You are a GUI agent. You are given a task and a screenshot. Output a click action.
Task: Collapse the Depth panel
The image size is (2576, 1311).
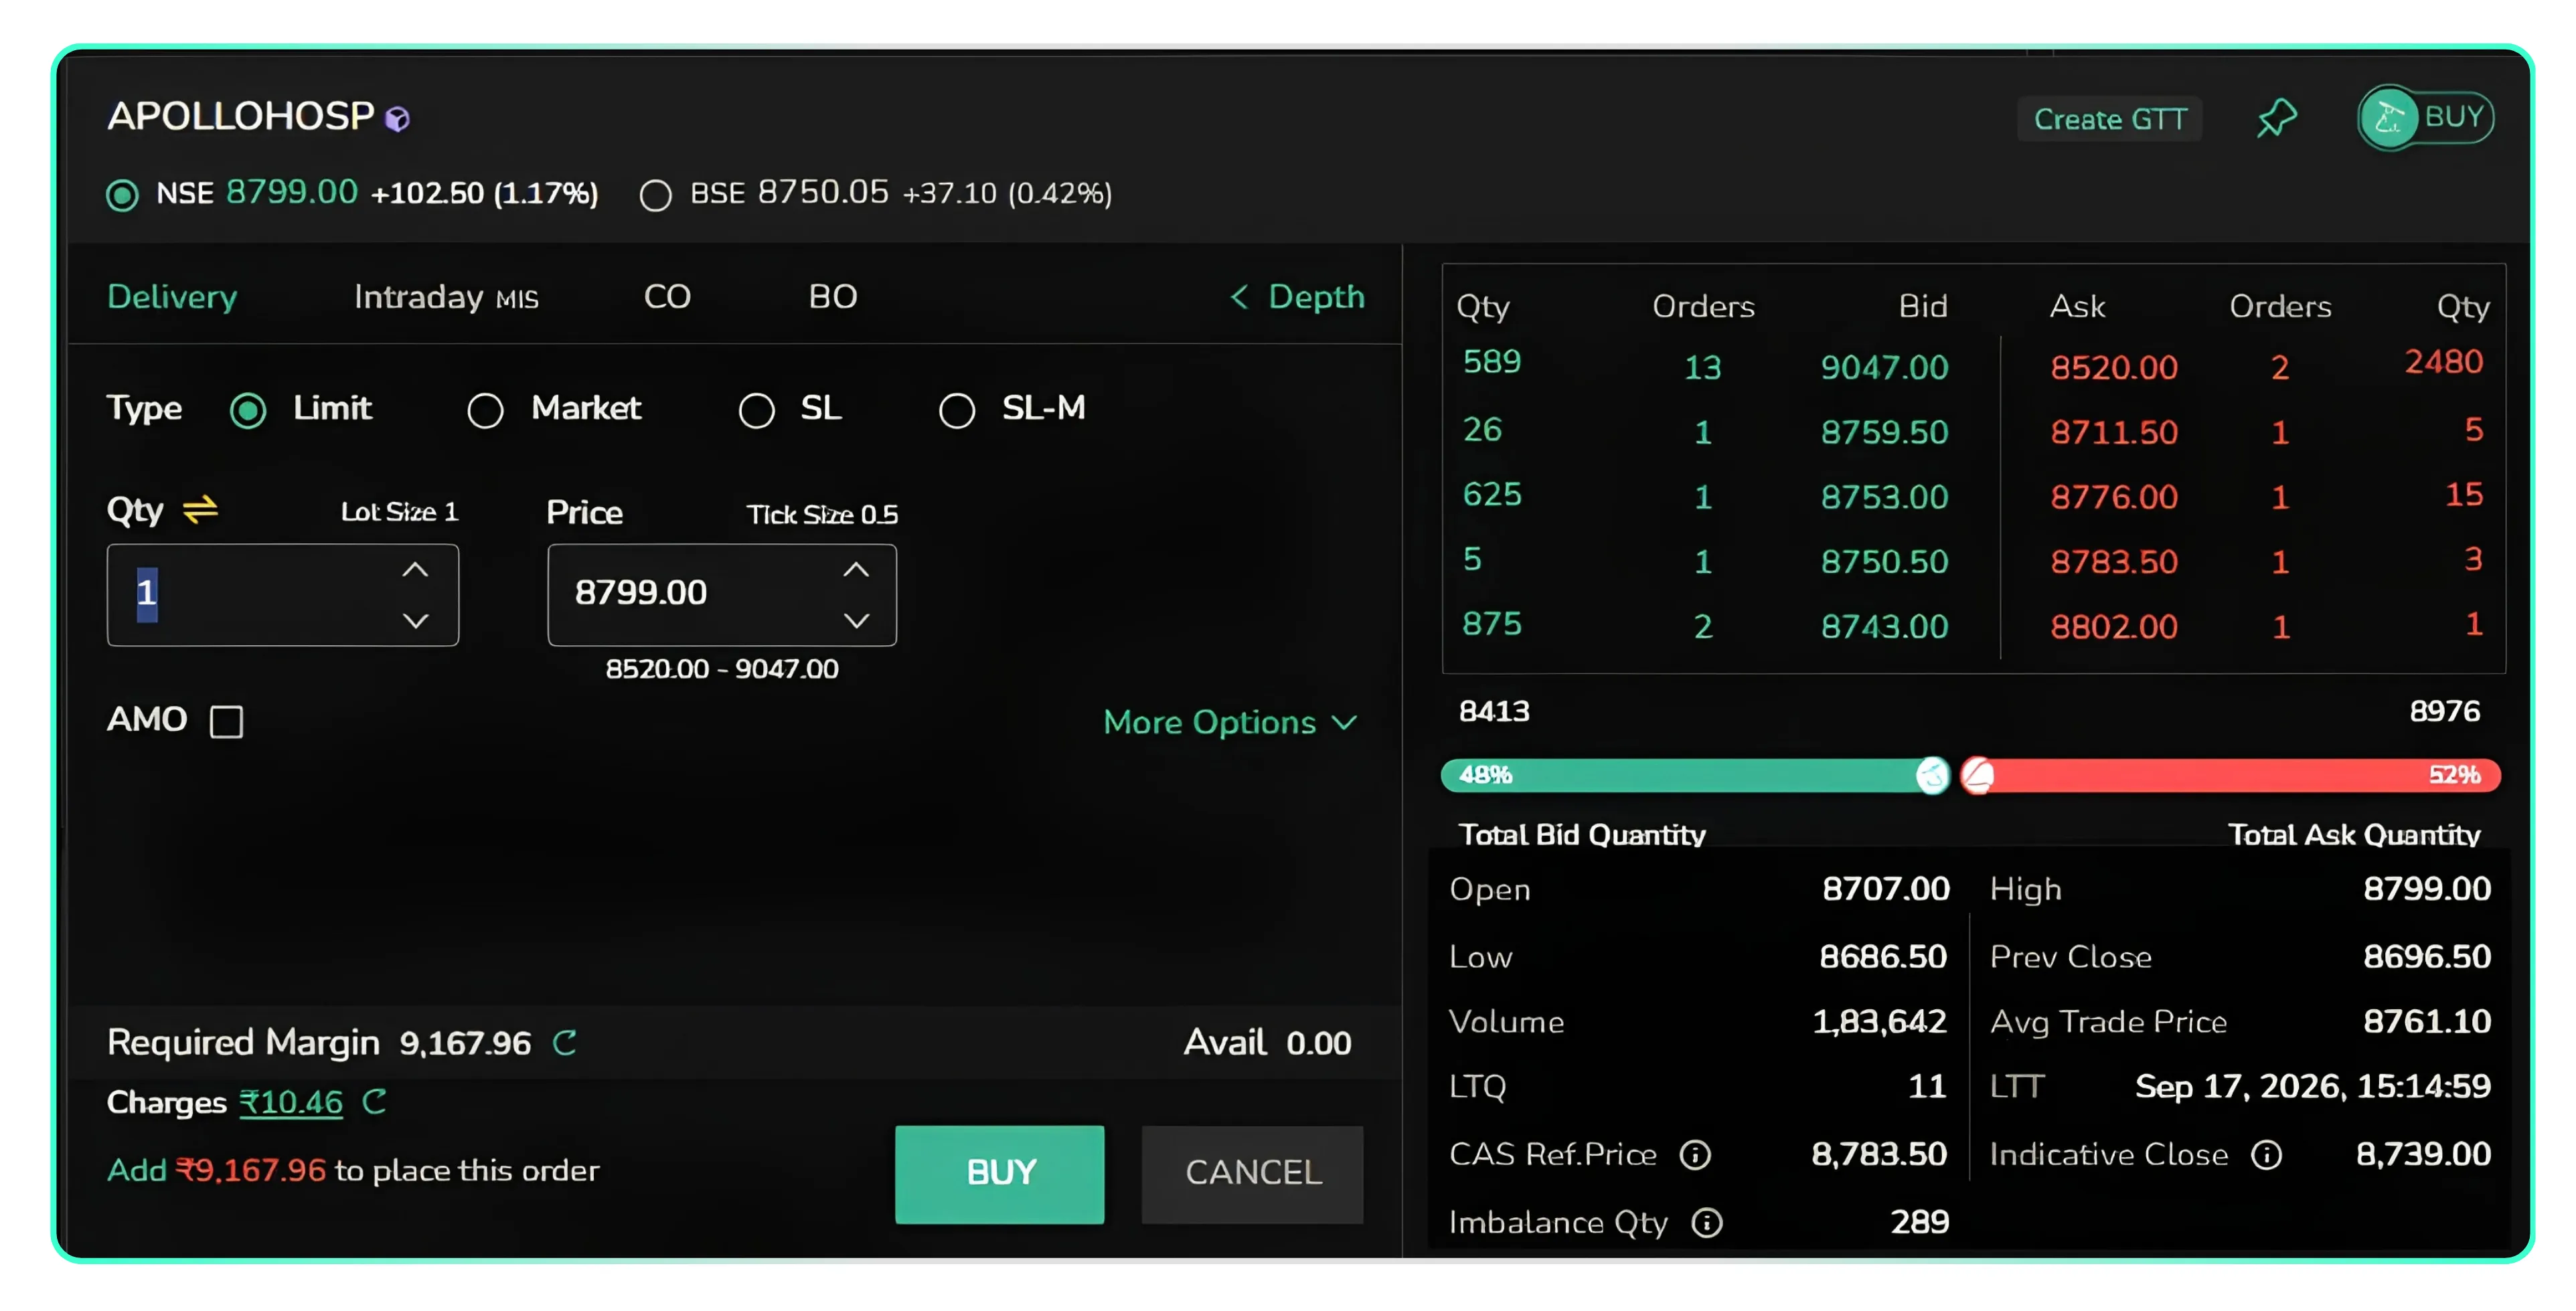(x=1297, y=297)
